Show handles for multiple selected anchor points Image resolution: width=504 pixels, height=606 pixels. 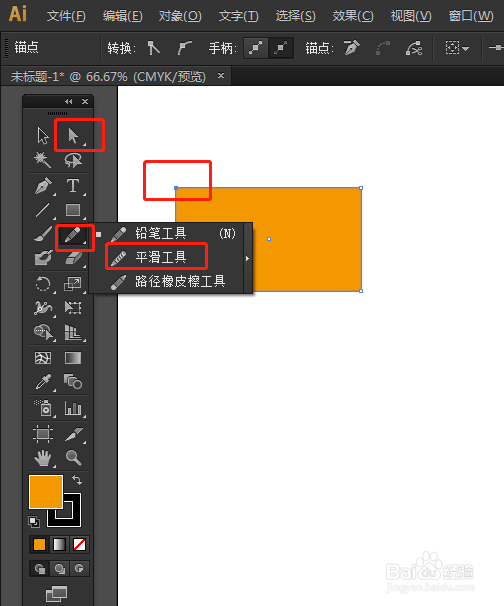tap(255, 48)
